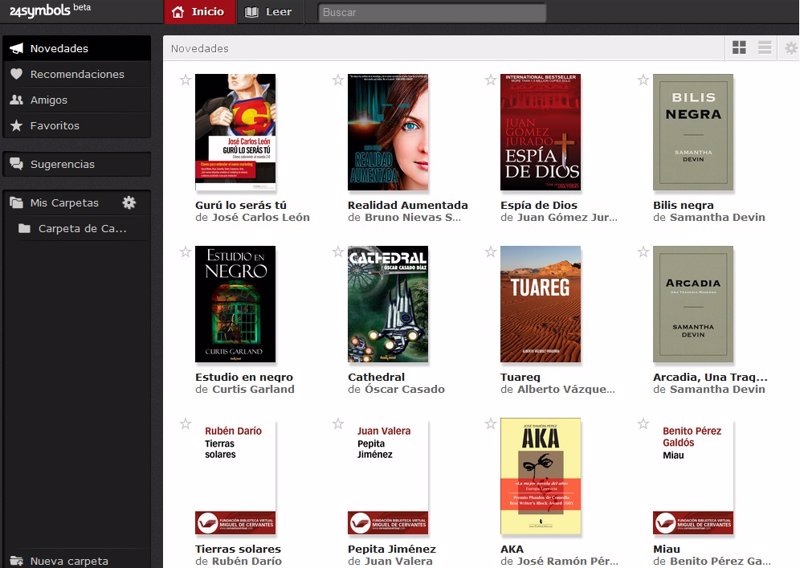
Task: Open Tuareg desert cover
Action: point(540,304)
